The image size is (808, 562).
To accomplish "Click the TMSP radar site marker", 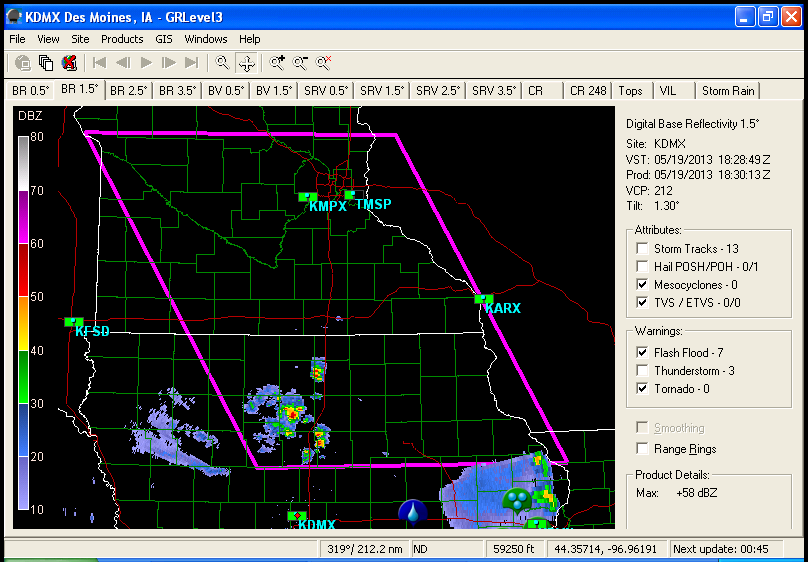I will coord(350,195).
